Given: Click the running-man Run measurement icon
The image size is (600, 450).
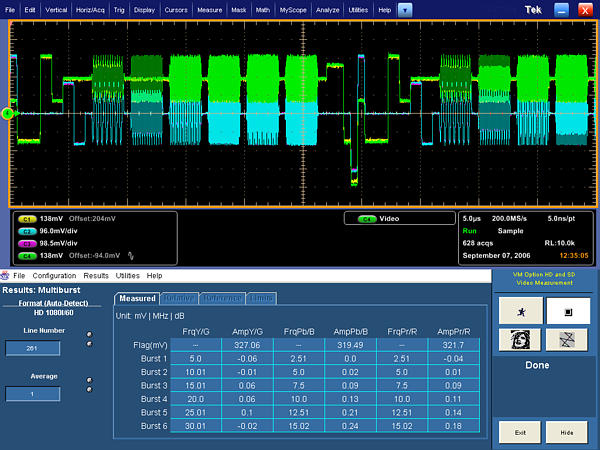Looking at the screenshot, I should point(521,312).
